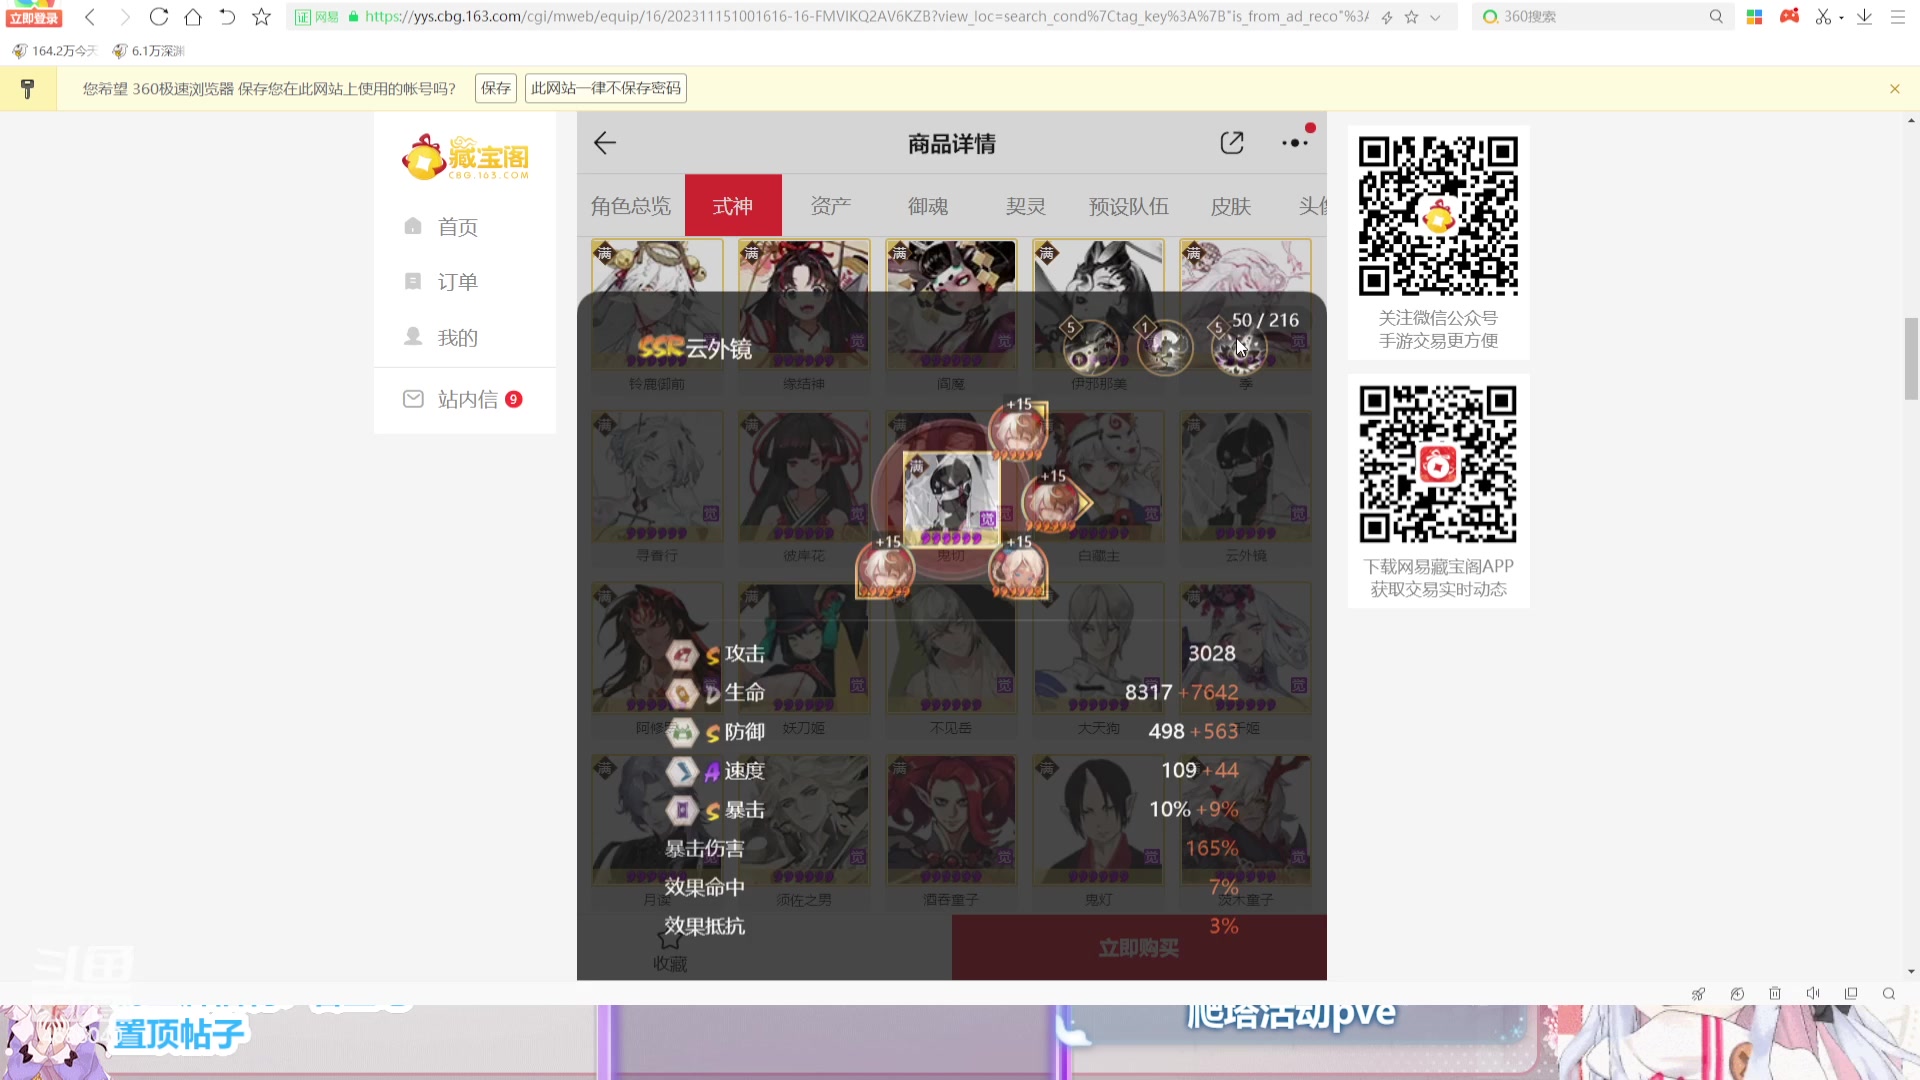Viewport: 1920px width, 1080px height.
Task: Open the browser hamburger menu
Action: [x=1898, y=17]
